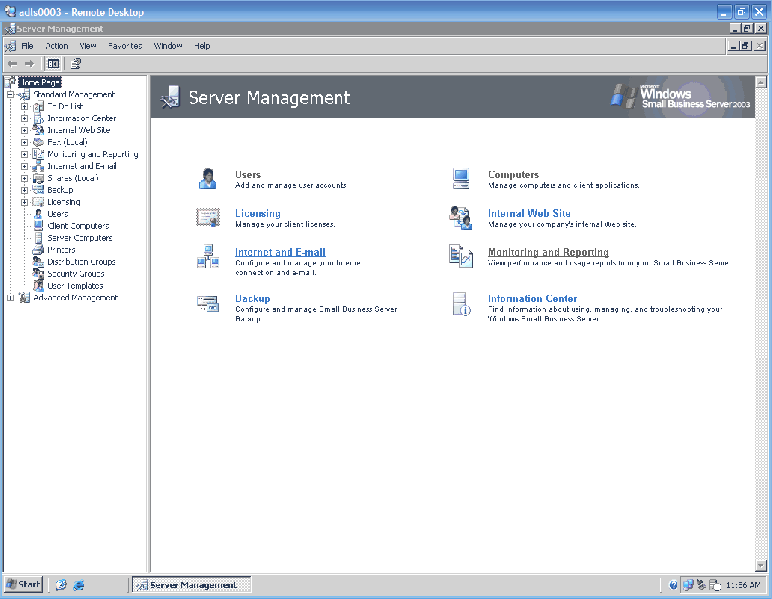Select Information Center tree icon

38,118
